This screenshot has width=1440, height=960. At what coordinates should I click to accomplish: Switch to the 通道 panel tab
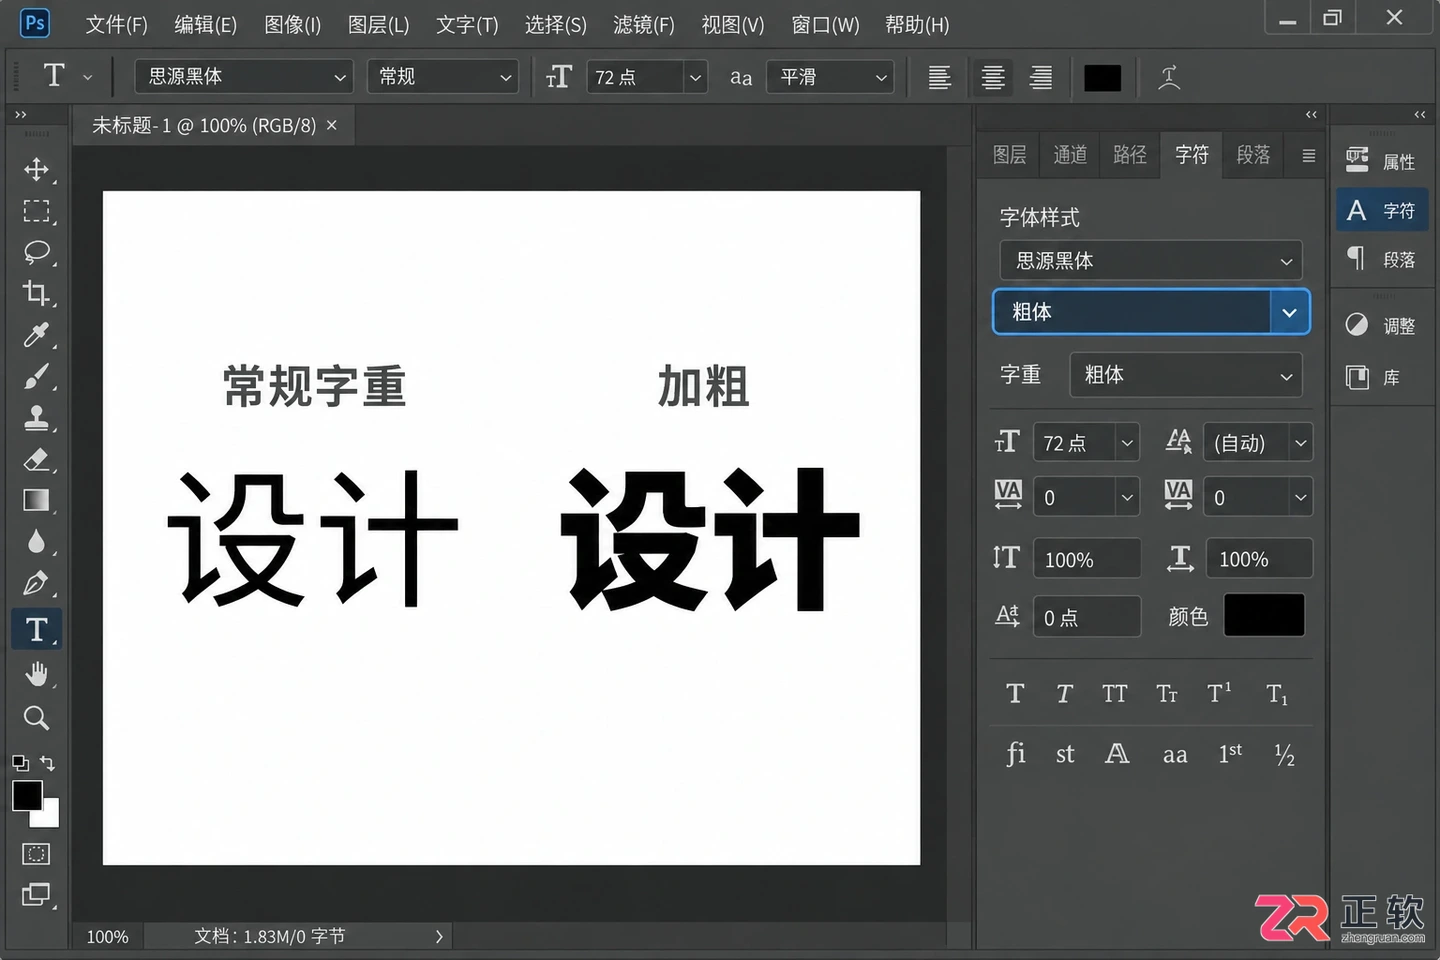tap(1070, 155)
